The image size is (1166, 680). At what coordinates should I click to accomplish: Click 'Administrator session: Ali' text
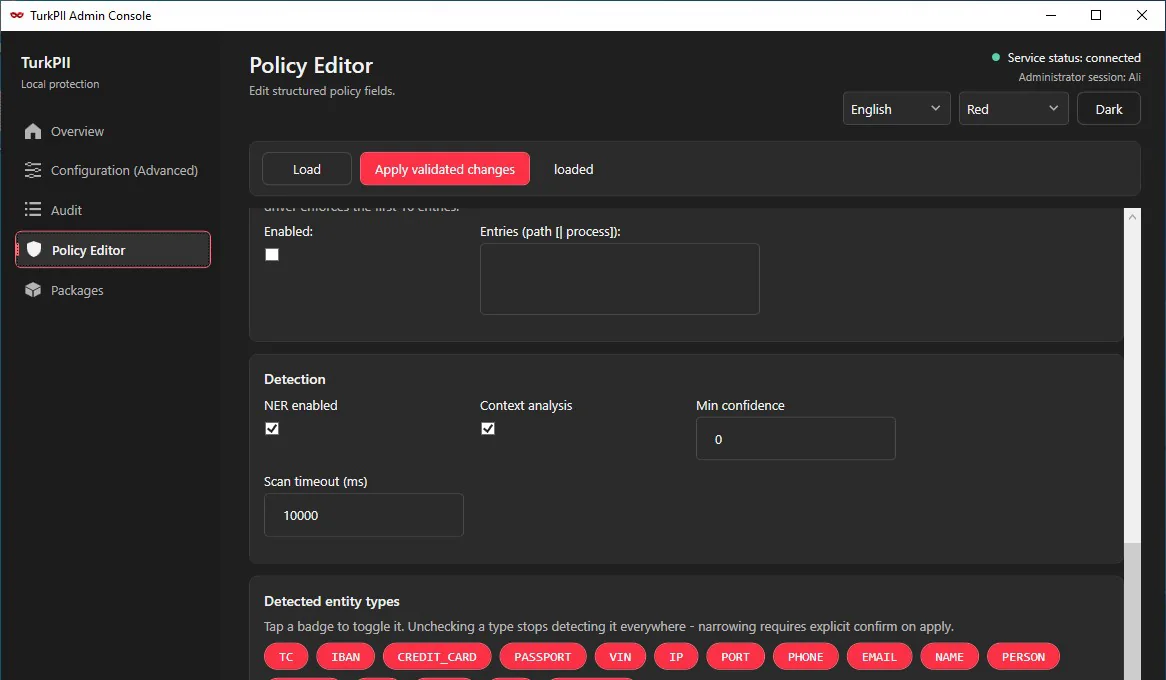click(x=1079, y=77)
